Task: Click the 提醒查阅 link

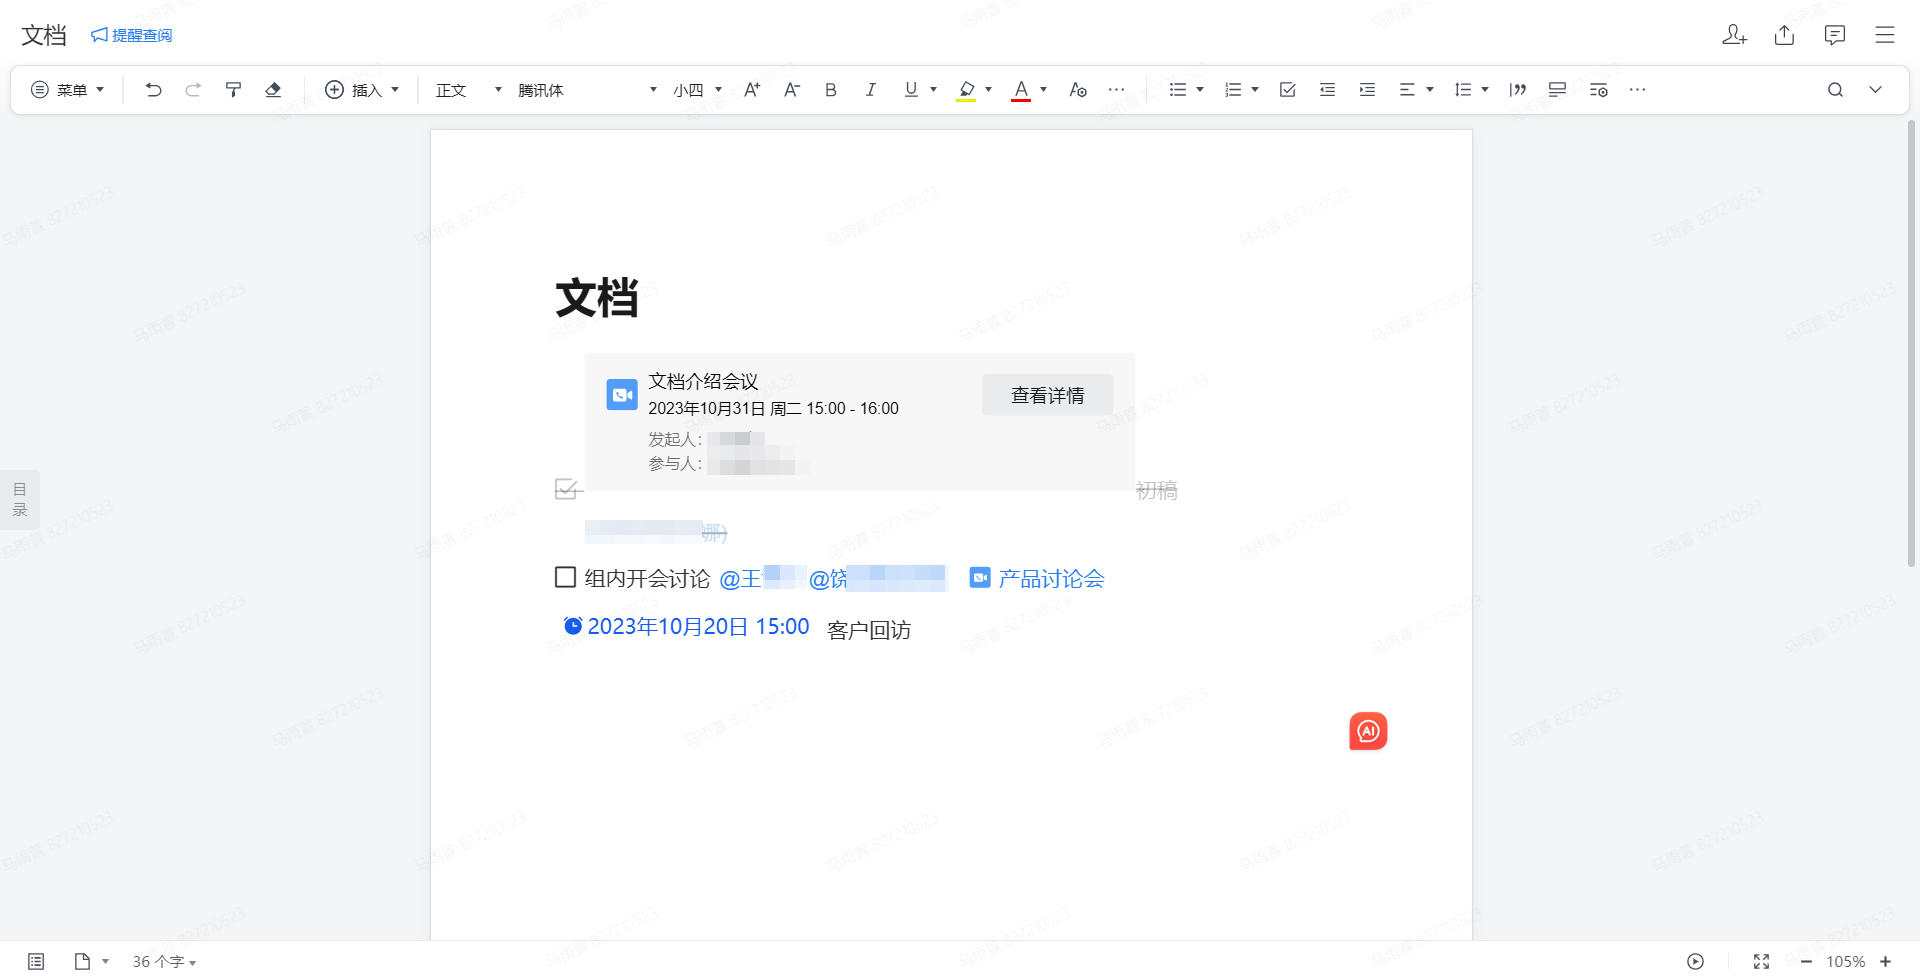Action: click(x=131, y=35)
